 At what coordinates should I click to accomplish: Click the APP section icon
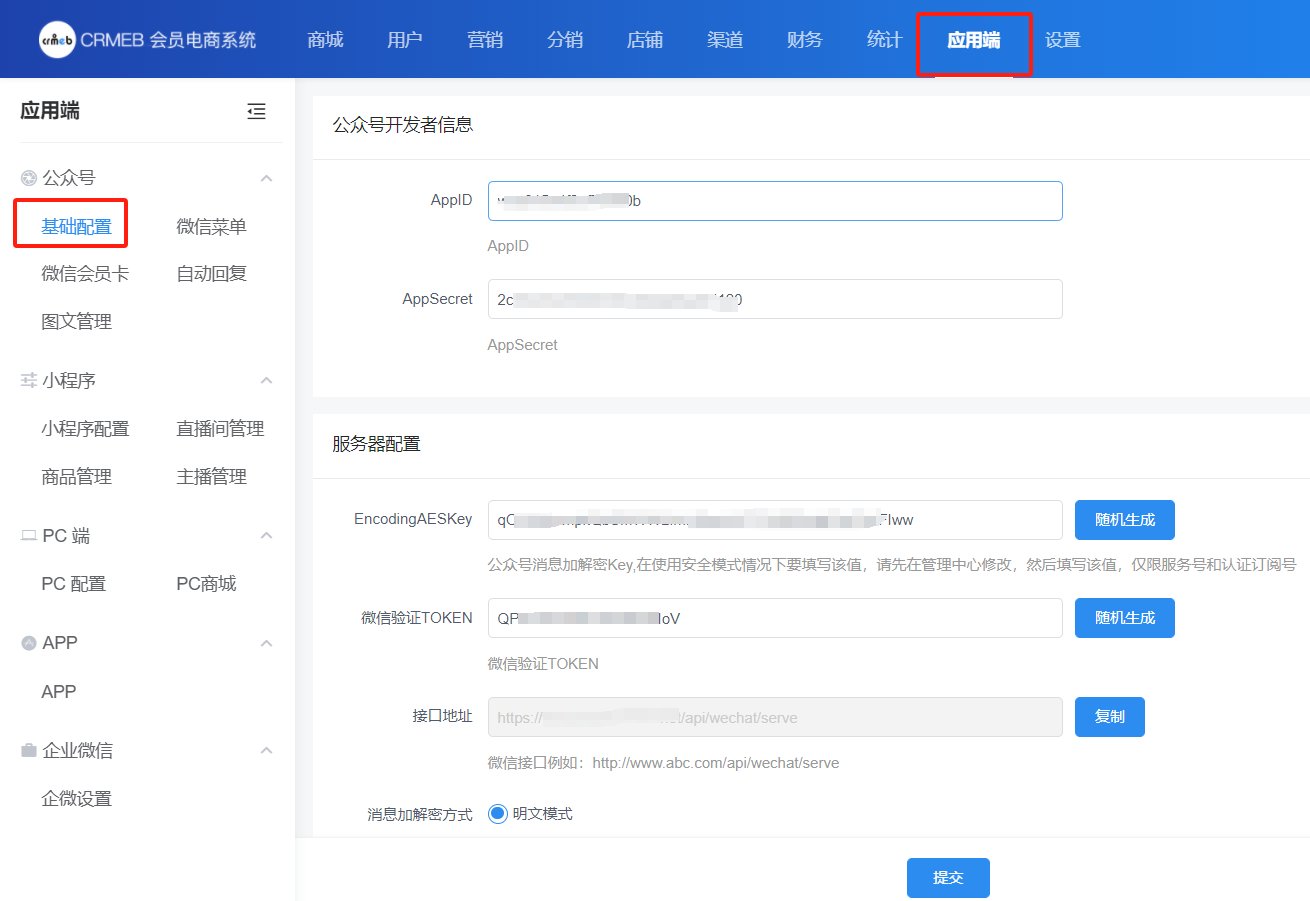[29, 643]
